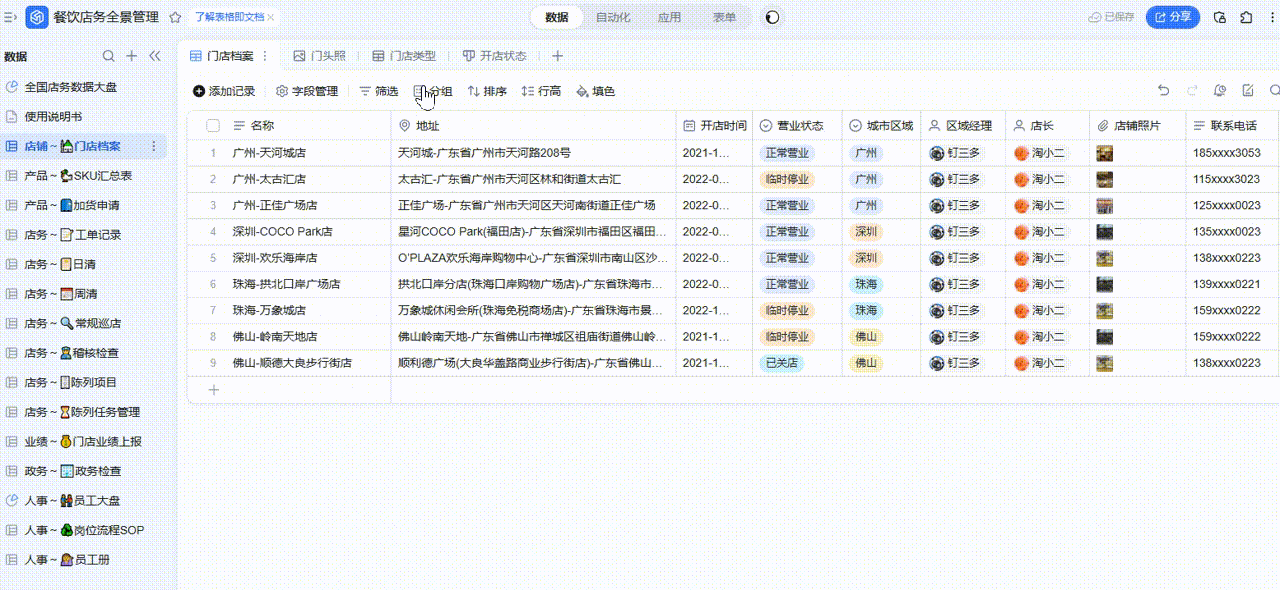The image size is (1280, 590).
Task: Open 行高 row height option
Action: pyautogui.click(x=541, y=91)
